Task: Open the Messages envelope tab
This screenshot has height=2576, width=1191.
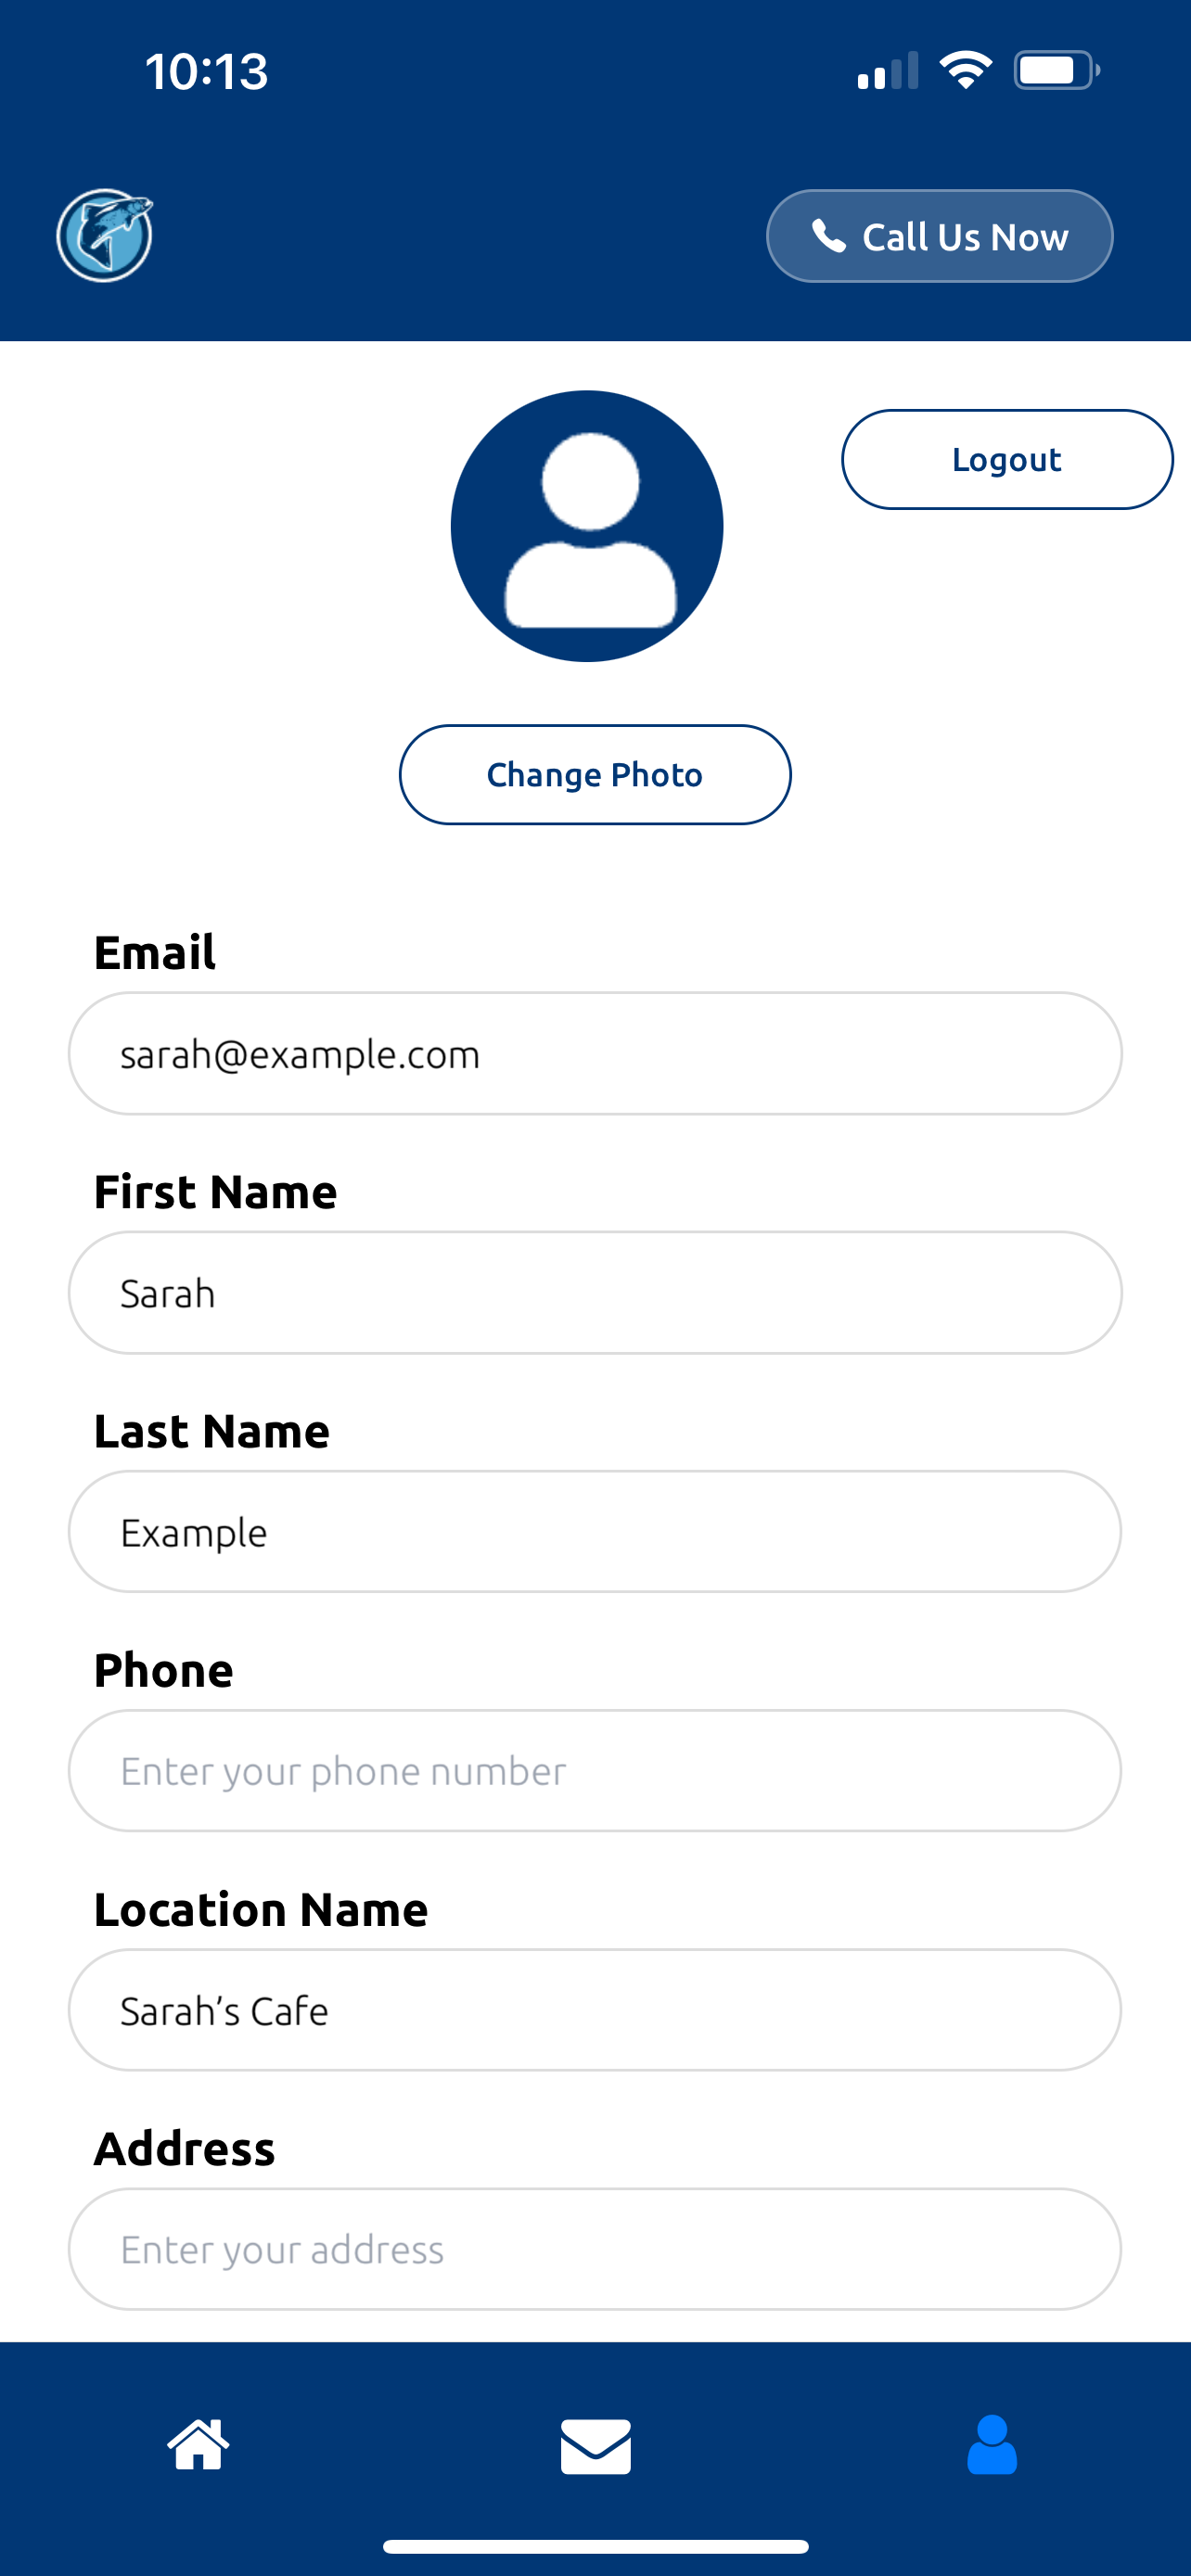Action: tap(596, 2446)
